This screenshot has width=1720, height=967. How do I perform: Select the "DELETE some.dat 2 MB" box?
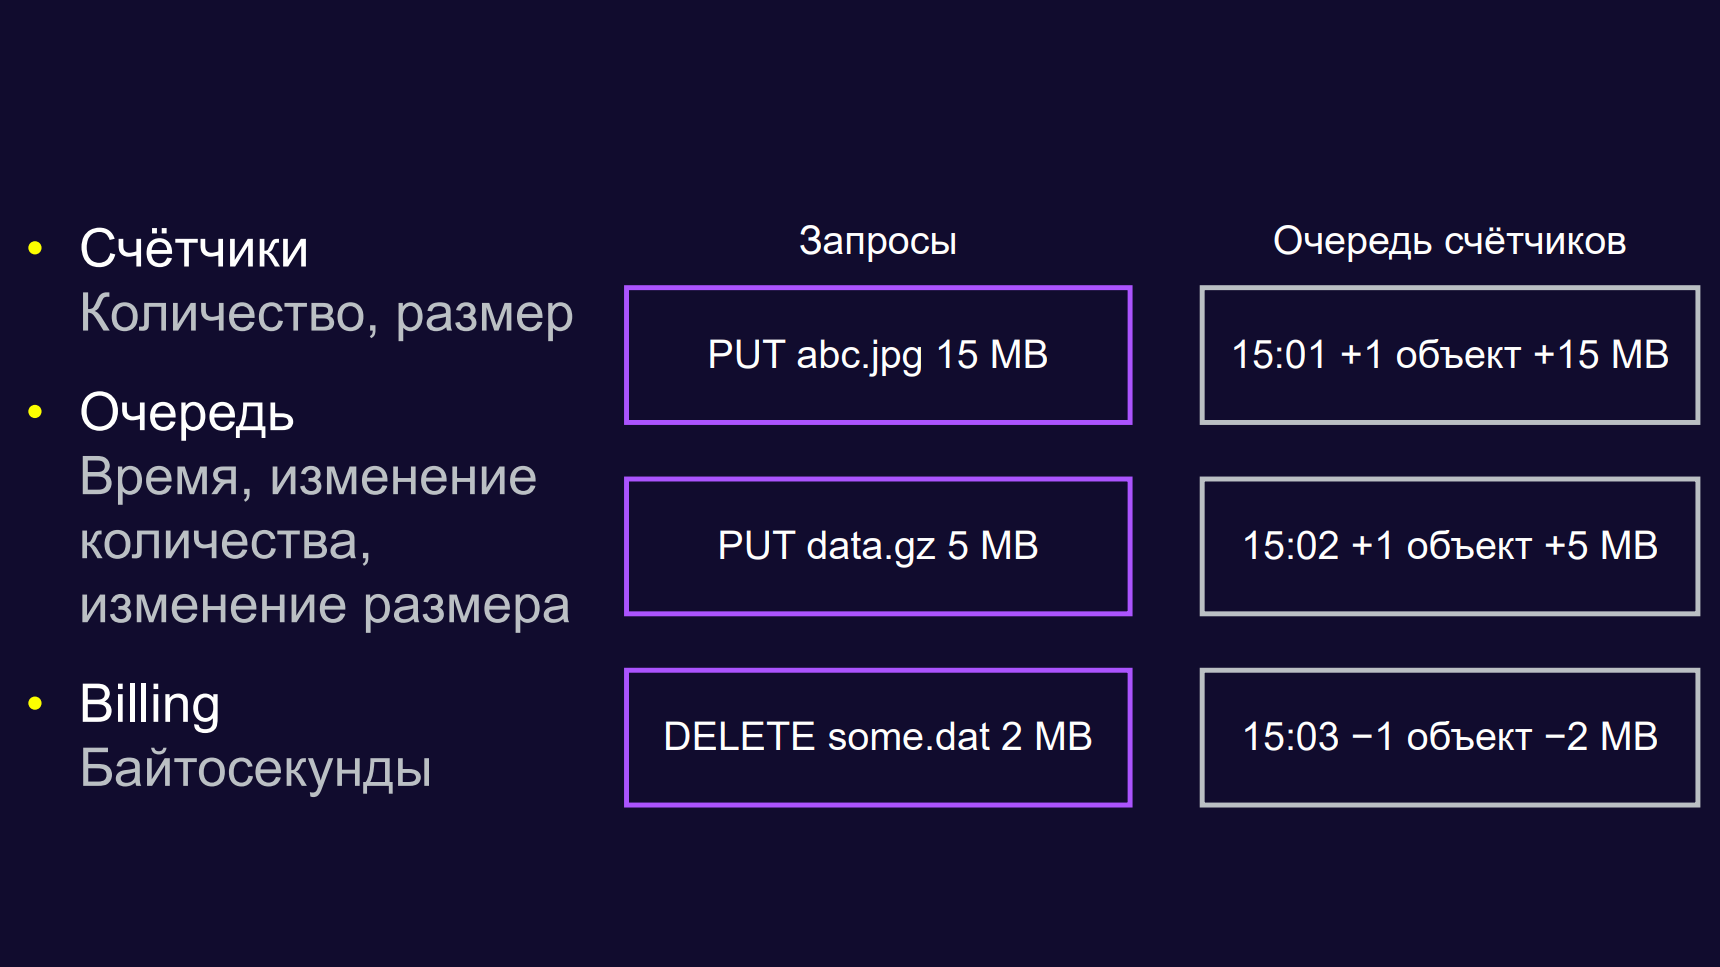click(x=877, y=737)
